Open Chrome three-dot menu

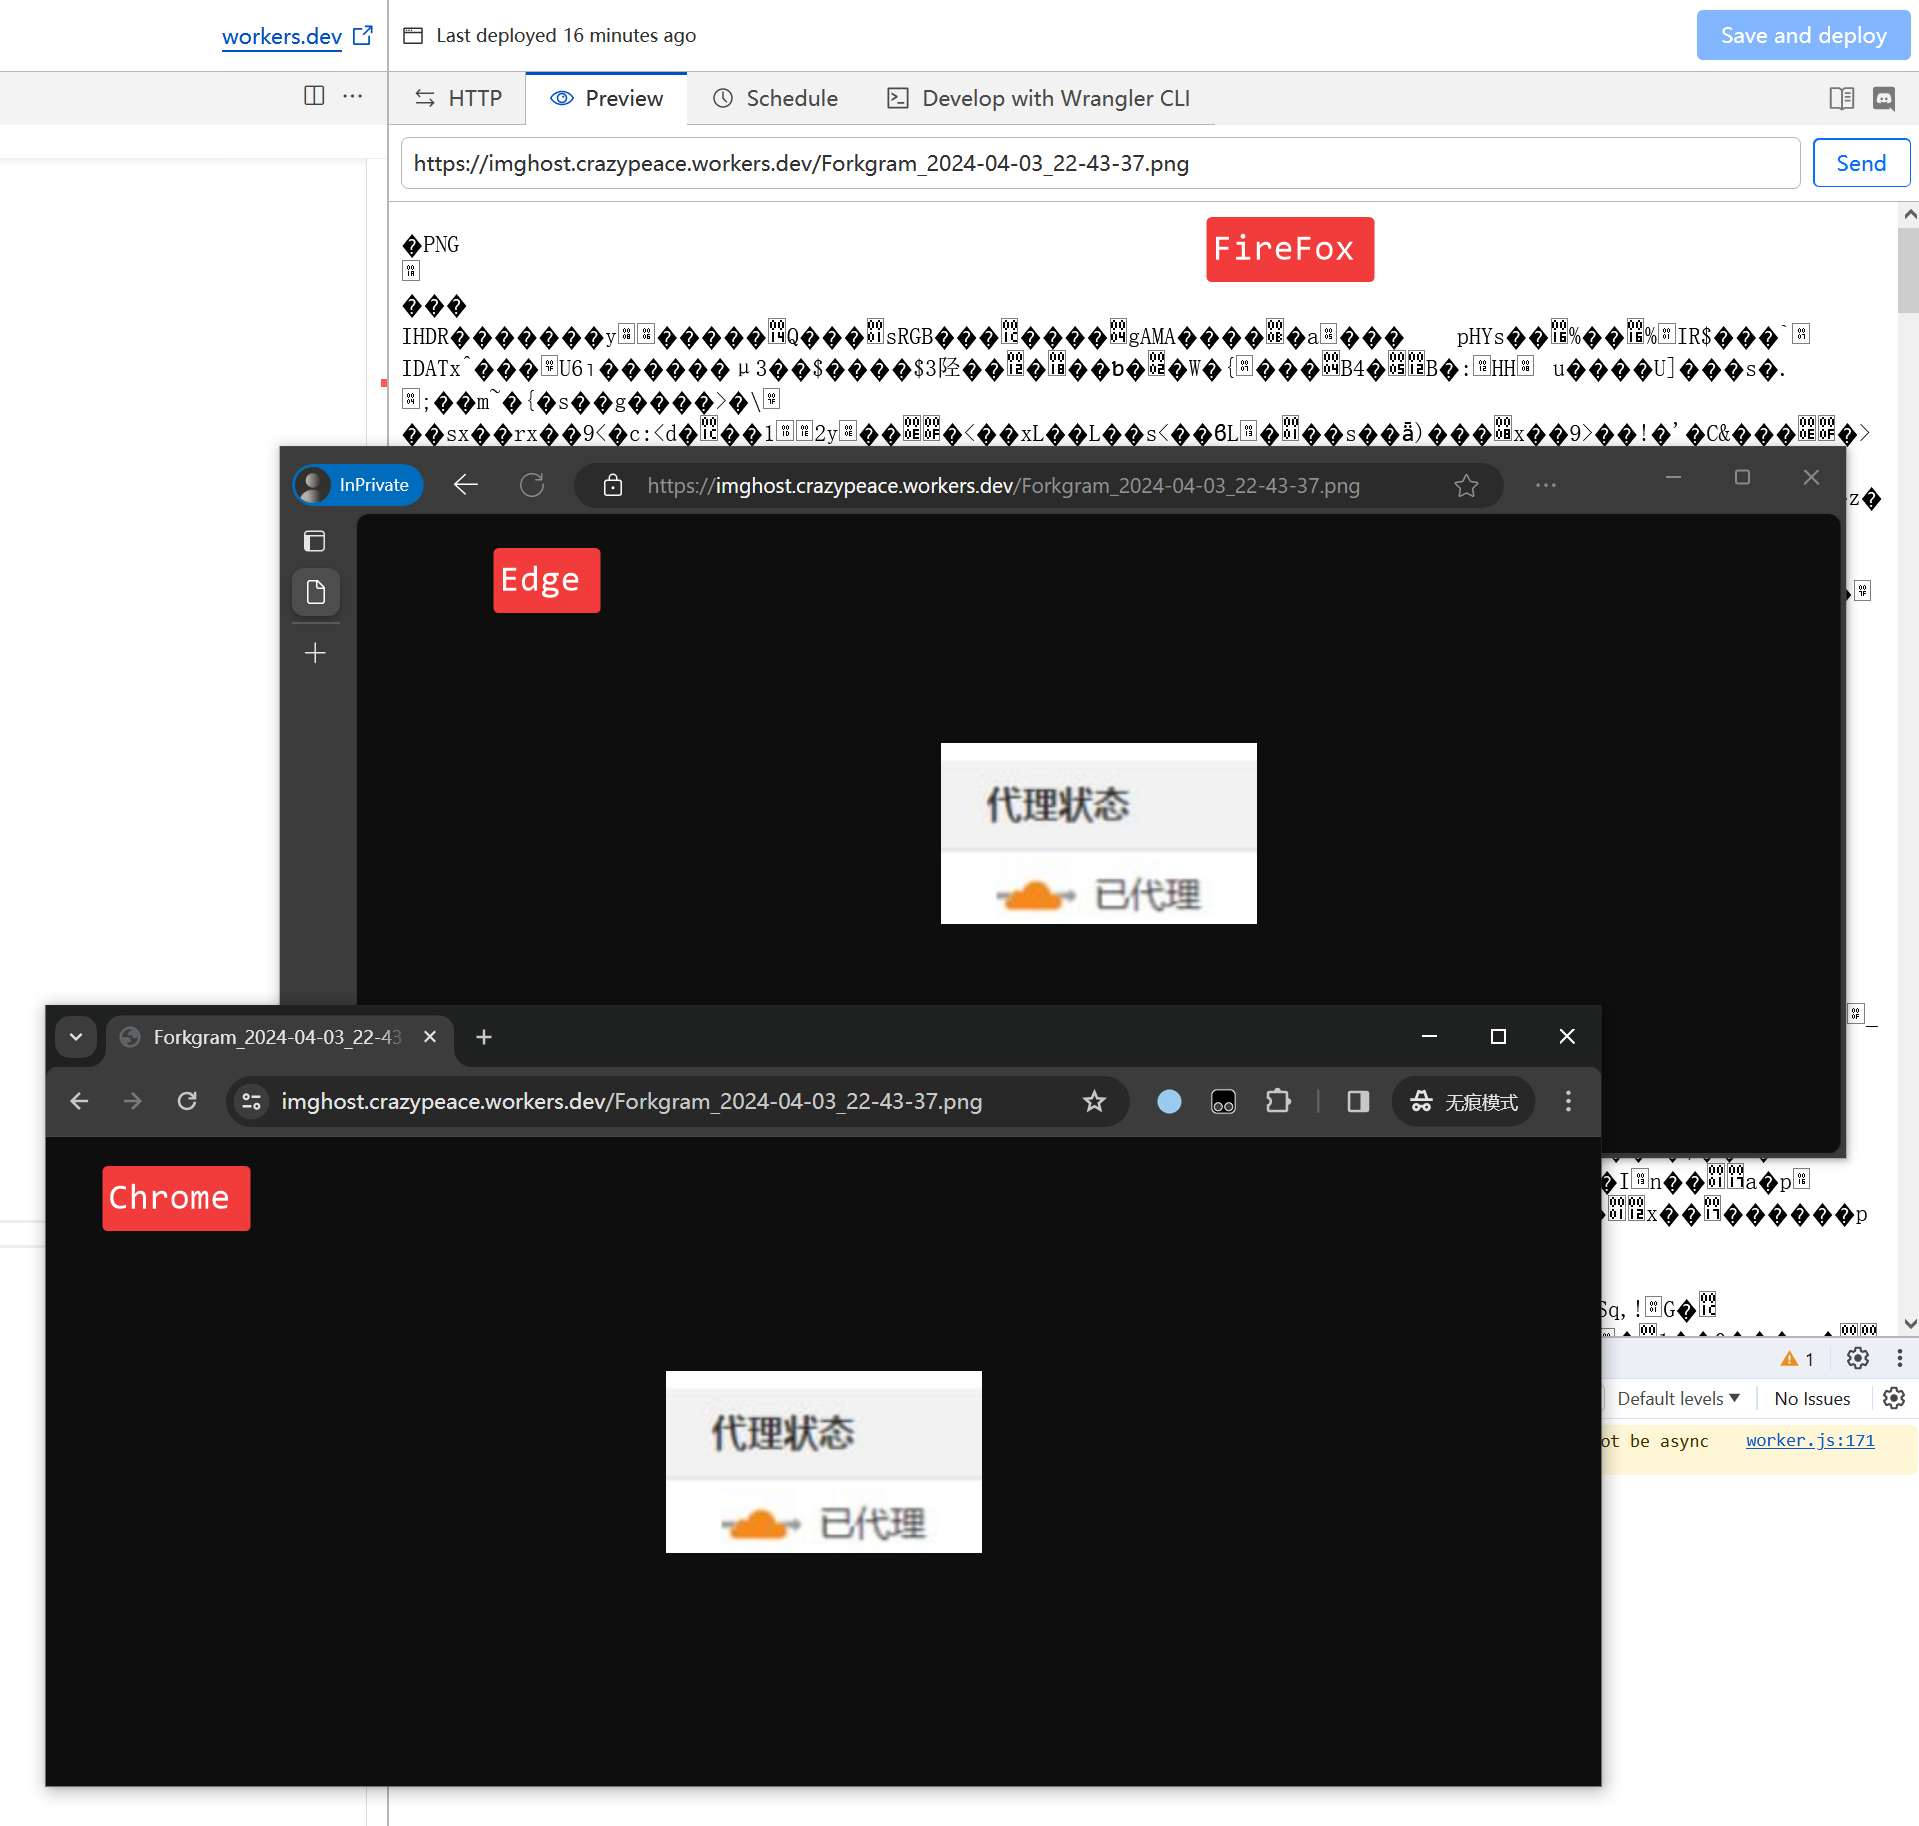[x=1568, y=1101]
